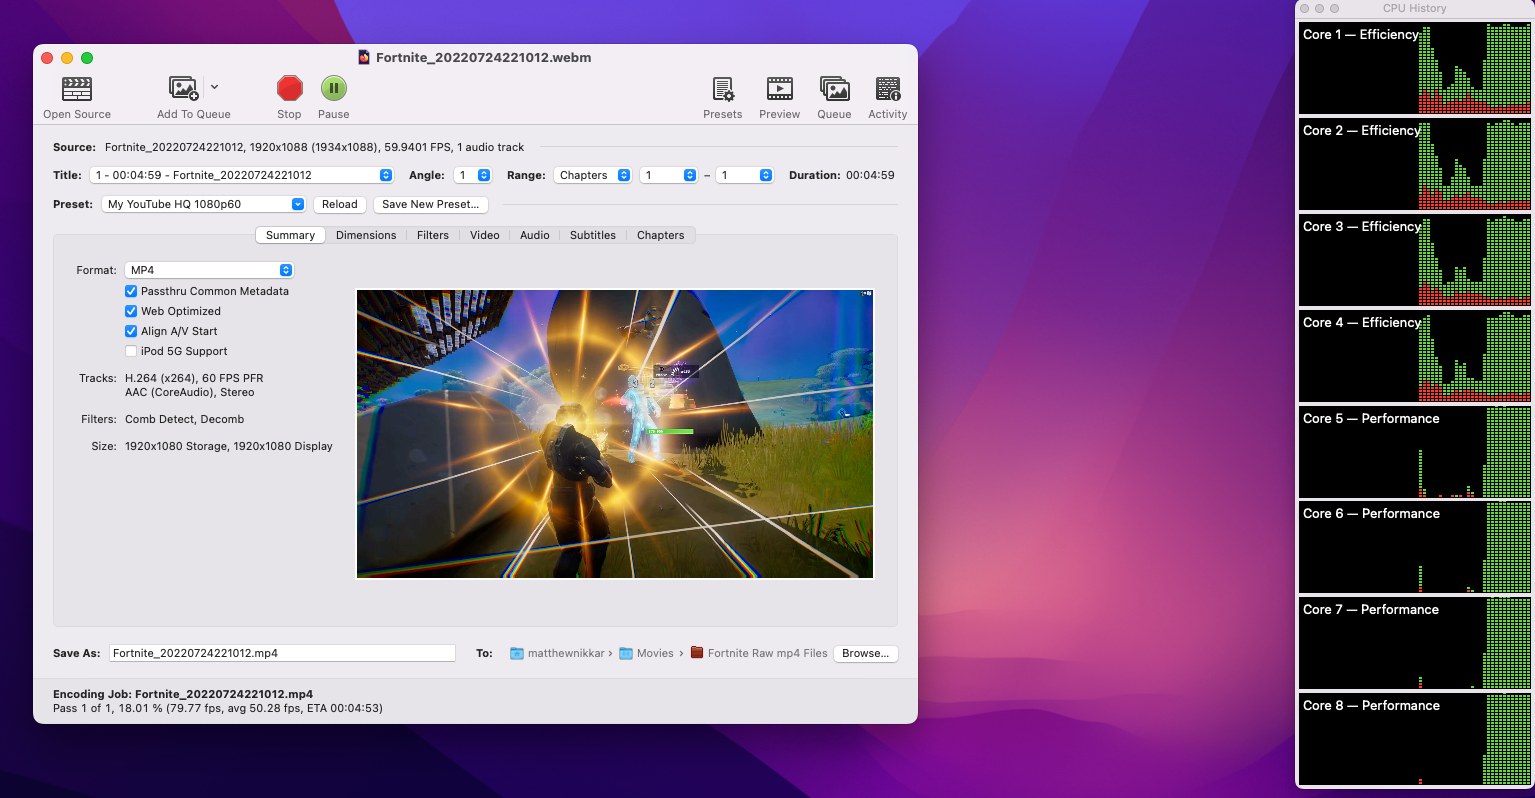The height and width of the screenshot is (798, 1535).
Task: Show the Queue window
Action: tap(835, 89)
